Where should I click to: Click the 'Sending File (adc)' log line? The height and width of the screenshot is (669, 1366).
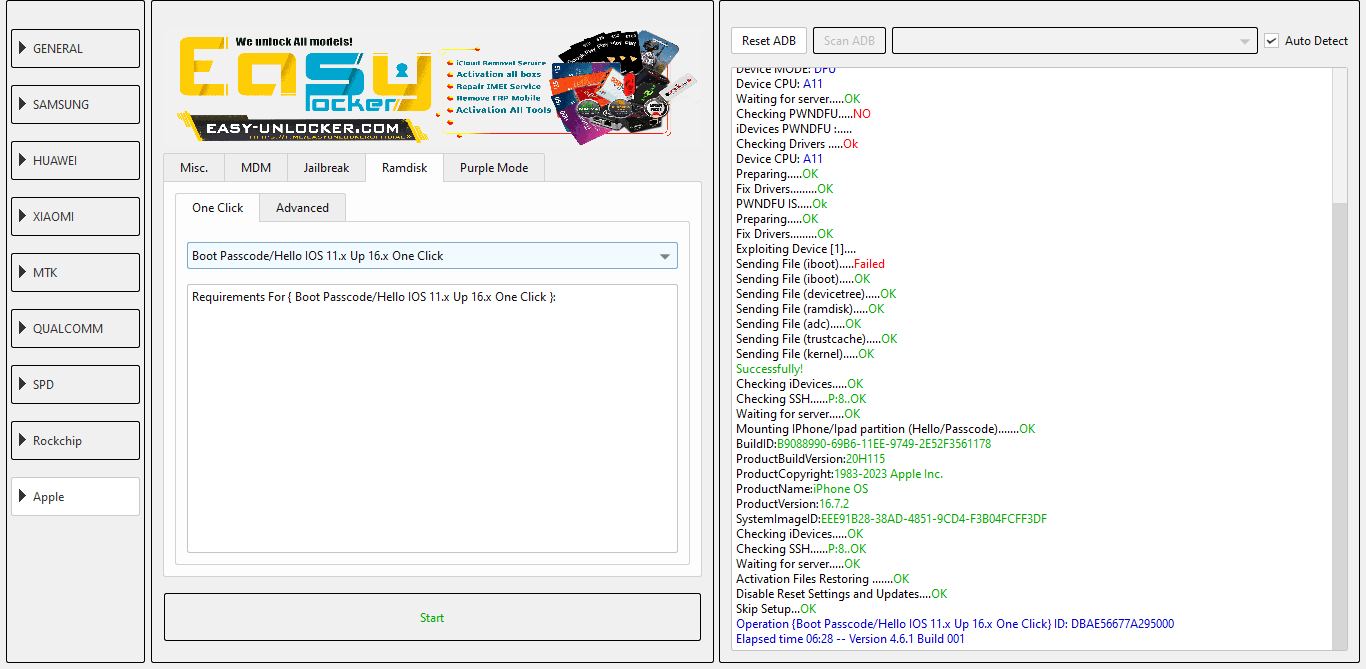point(798,324)
